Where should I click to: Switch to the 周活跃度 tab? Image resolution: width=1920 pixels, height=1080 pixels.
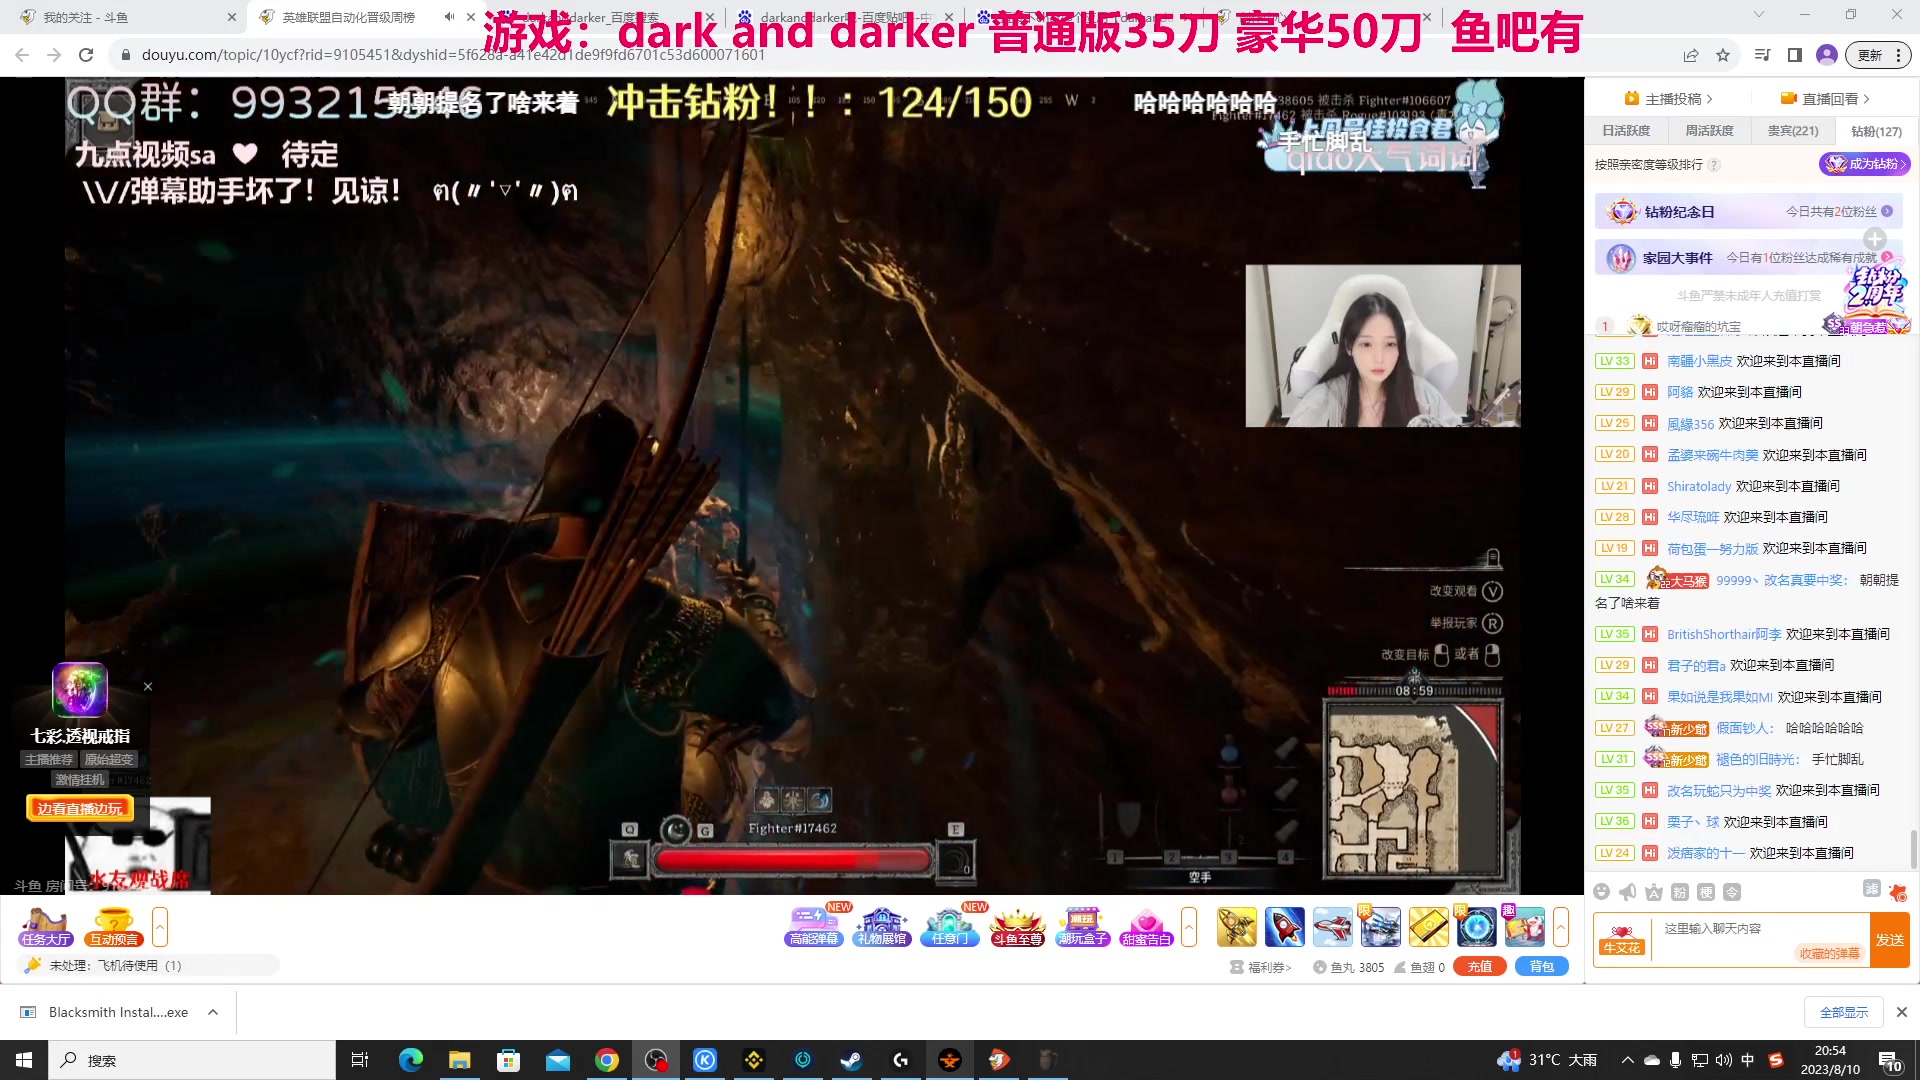(x=1709, y=131)
